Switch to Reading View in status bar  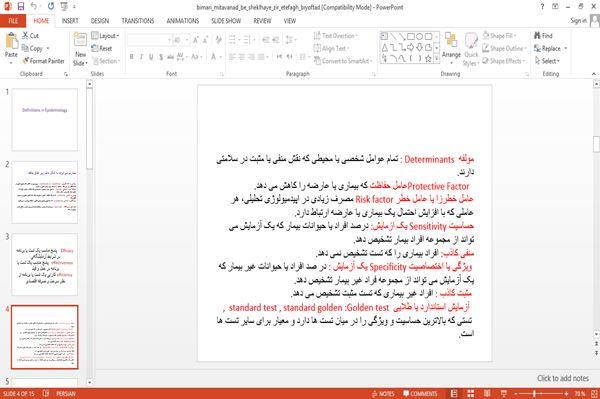pos(487,393)
